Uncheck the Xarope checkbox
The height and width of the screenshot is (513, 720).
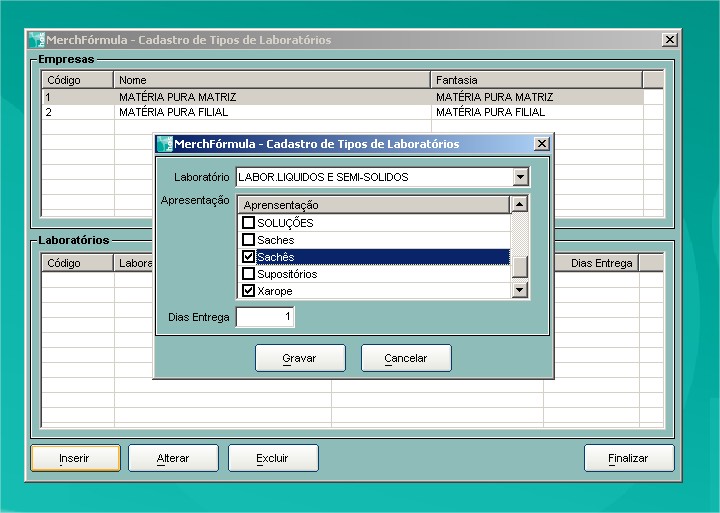coord(249,291)
